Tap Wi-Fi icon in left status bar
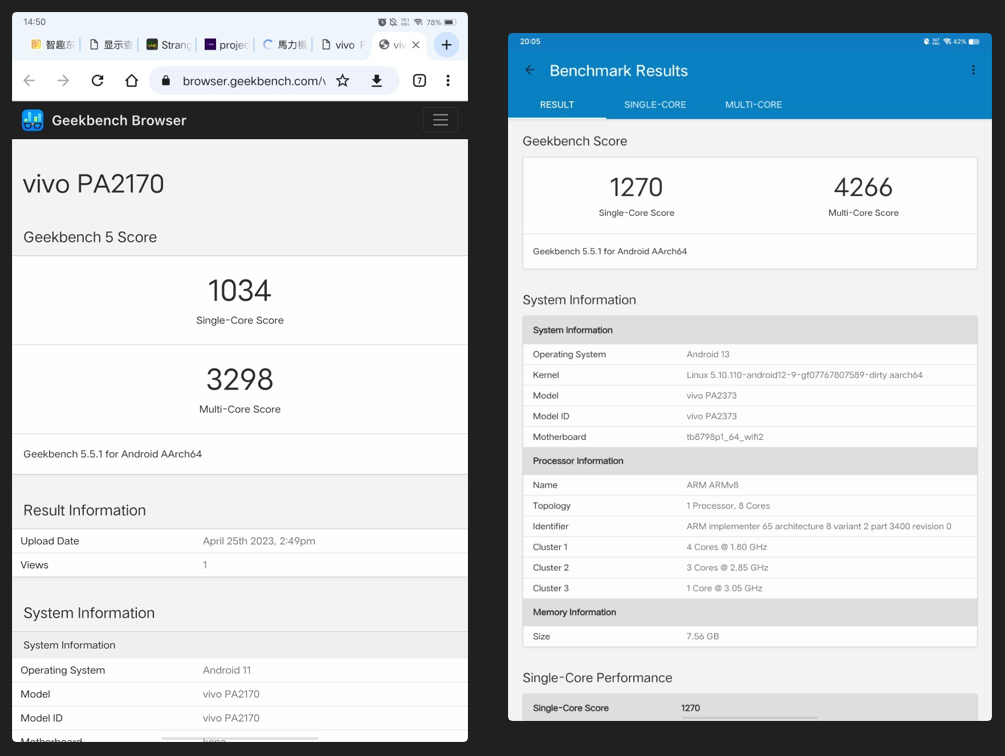Screen dimensions: 1005x756 pyautogui.click(x=418, y=22)
